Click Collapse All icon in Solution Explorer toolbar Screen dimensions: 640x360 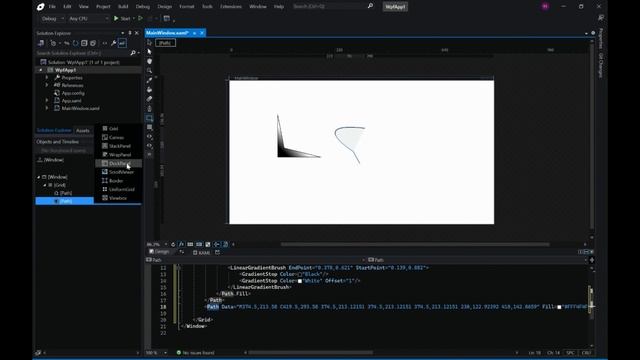(x=84, y=43)
